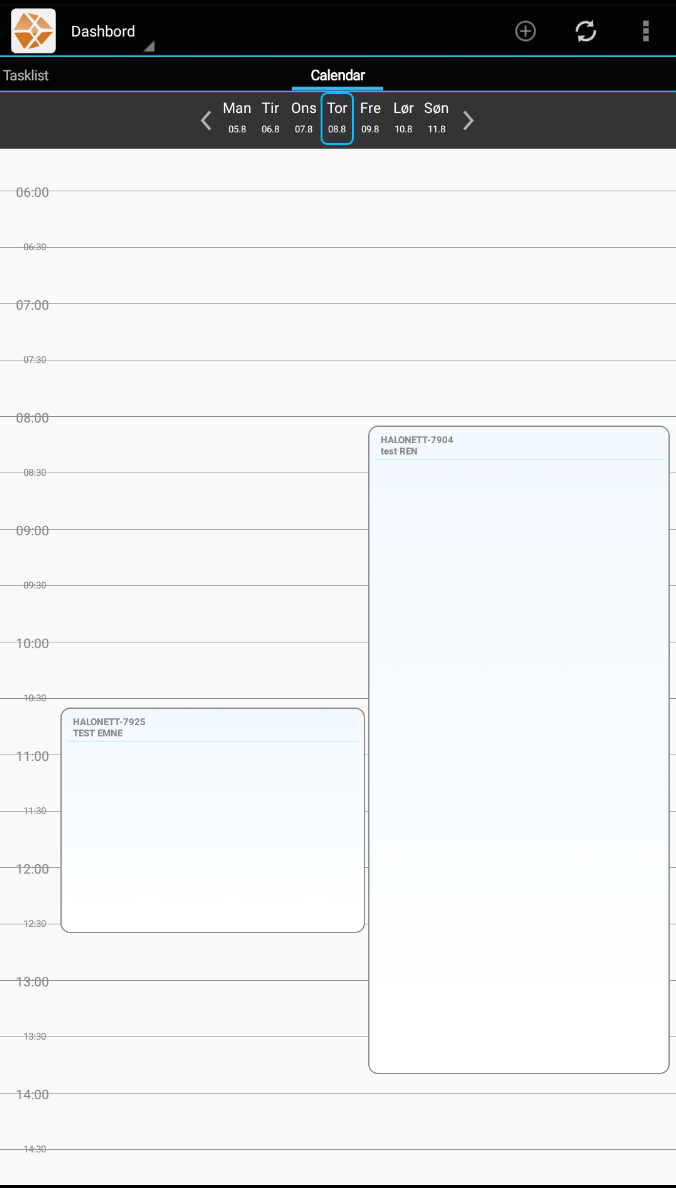Switch to the Tasklist tab
676x1188 pixels.
tap(26, 75)
